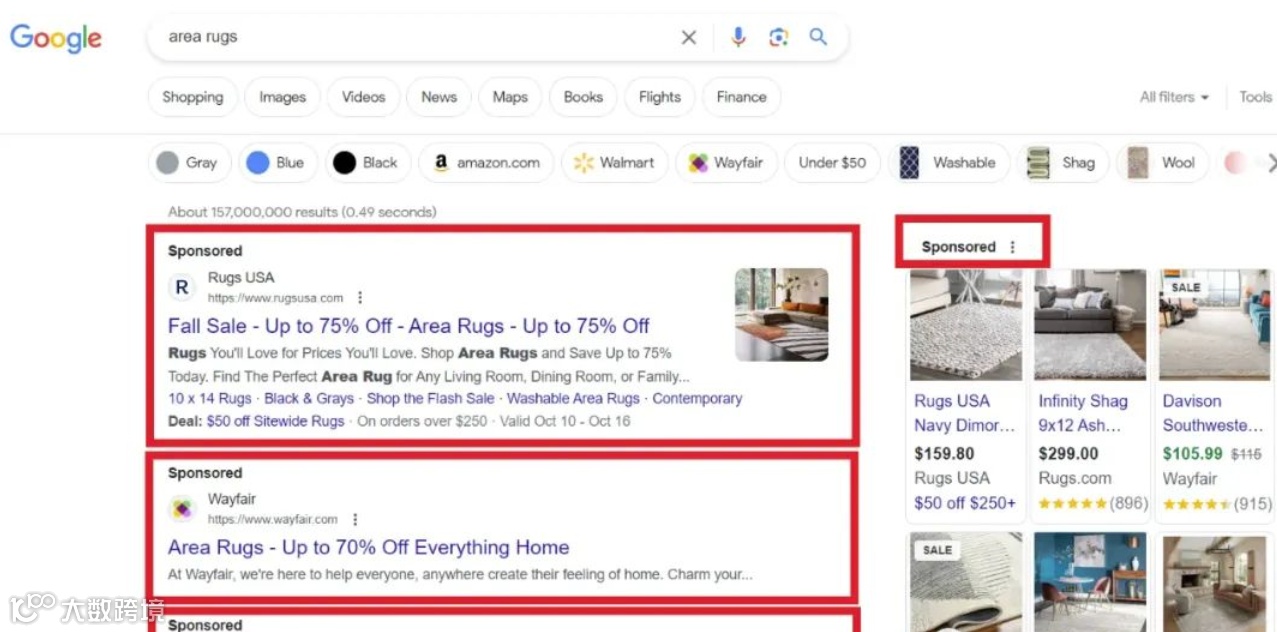Open the Davison Southwestern product title
Screen dimensions: 1277x632
[x=1213, y=413]
